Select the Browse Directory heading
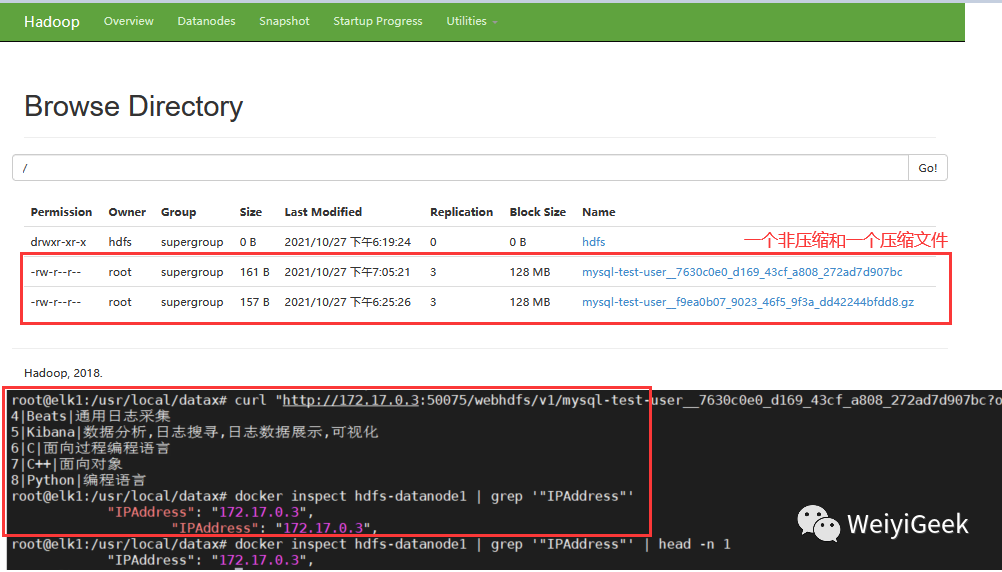Viewport: 1002px width, 572px height. click(134, 106)
